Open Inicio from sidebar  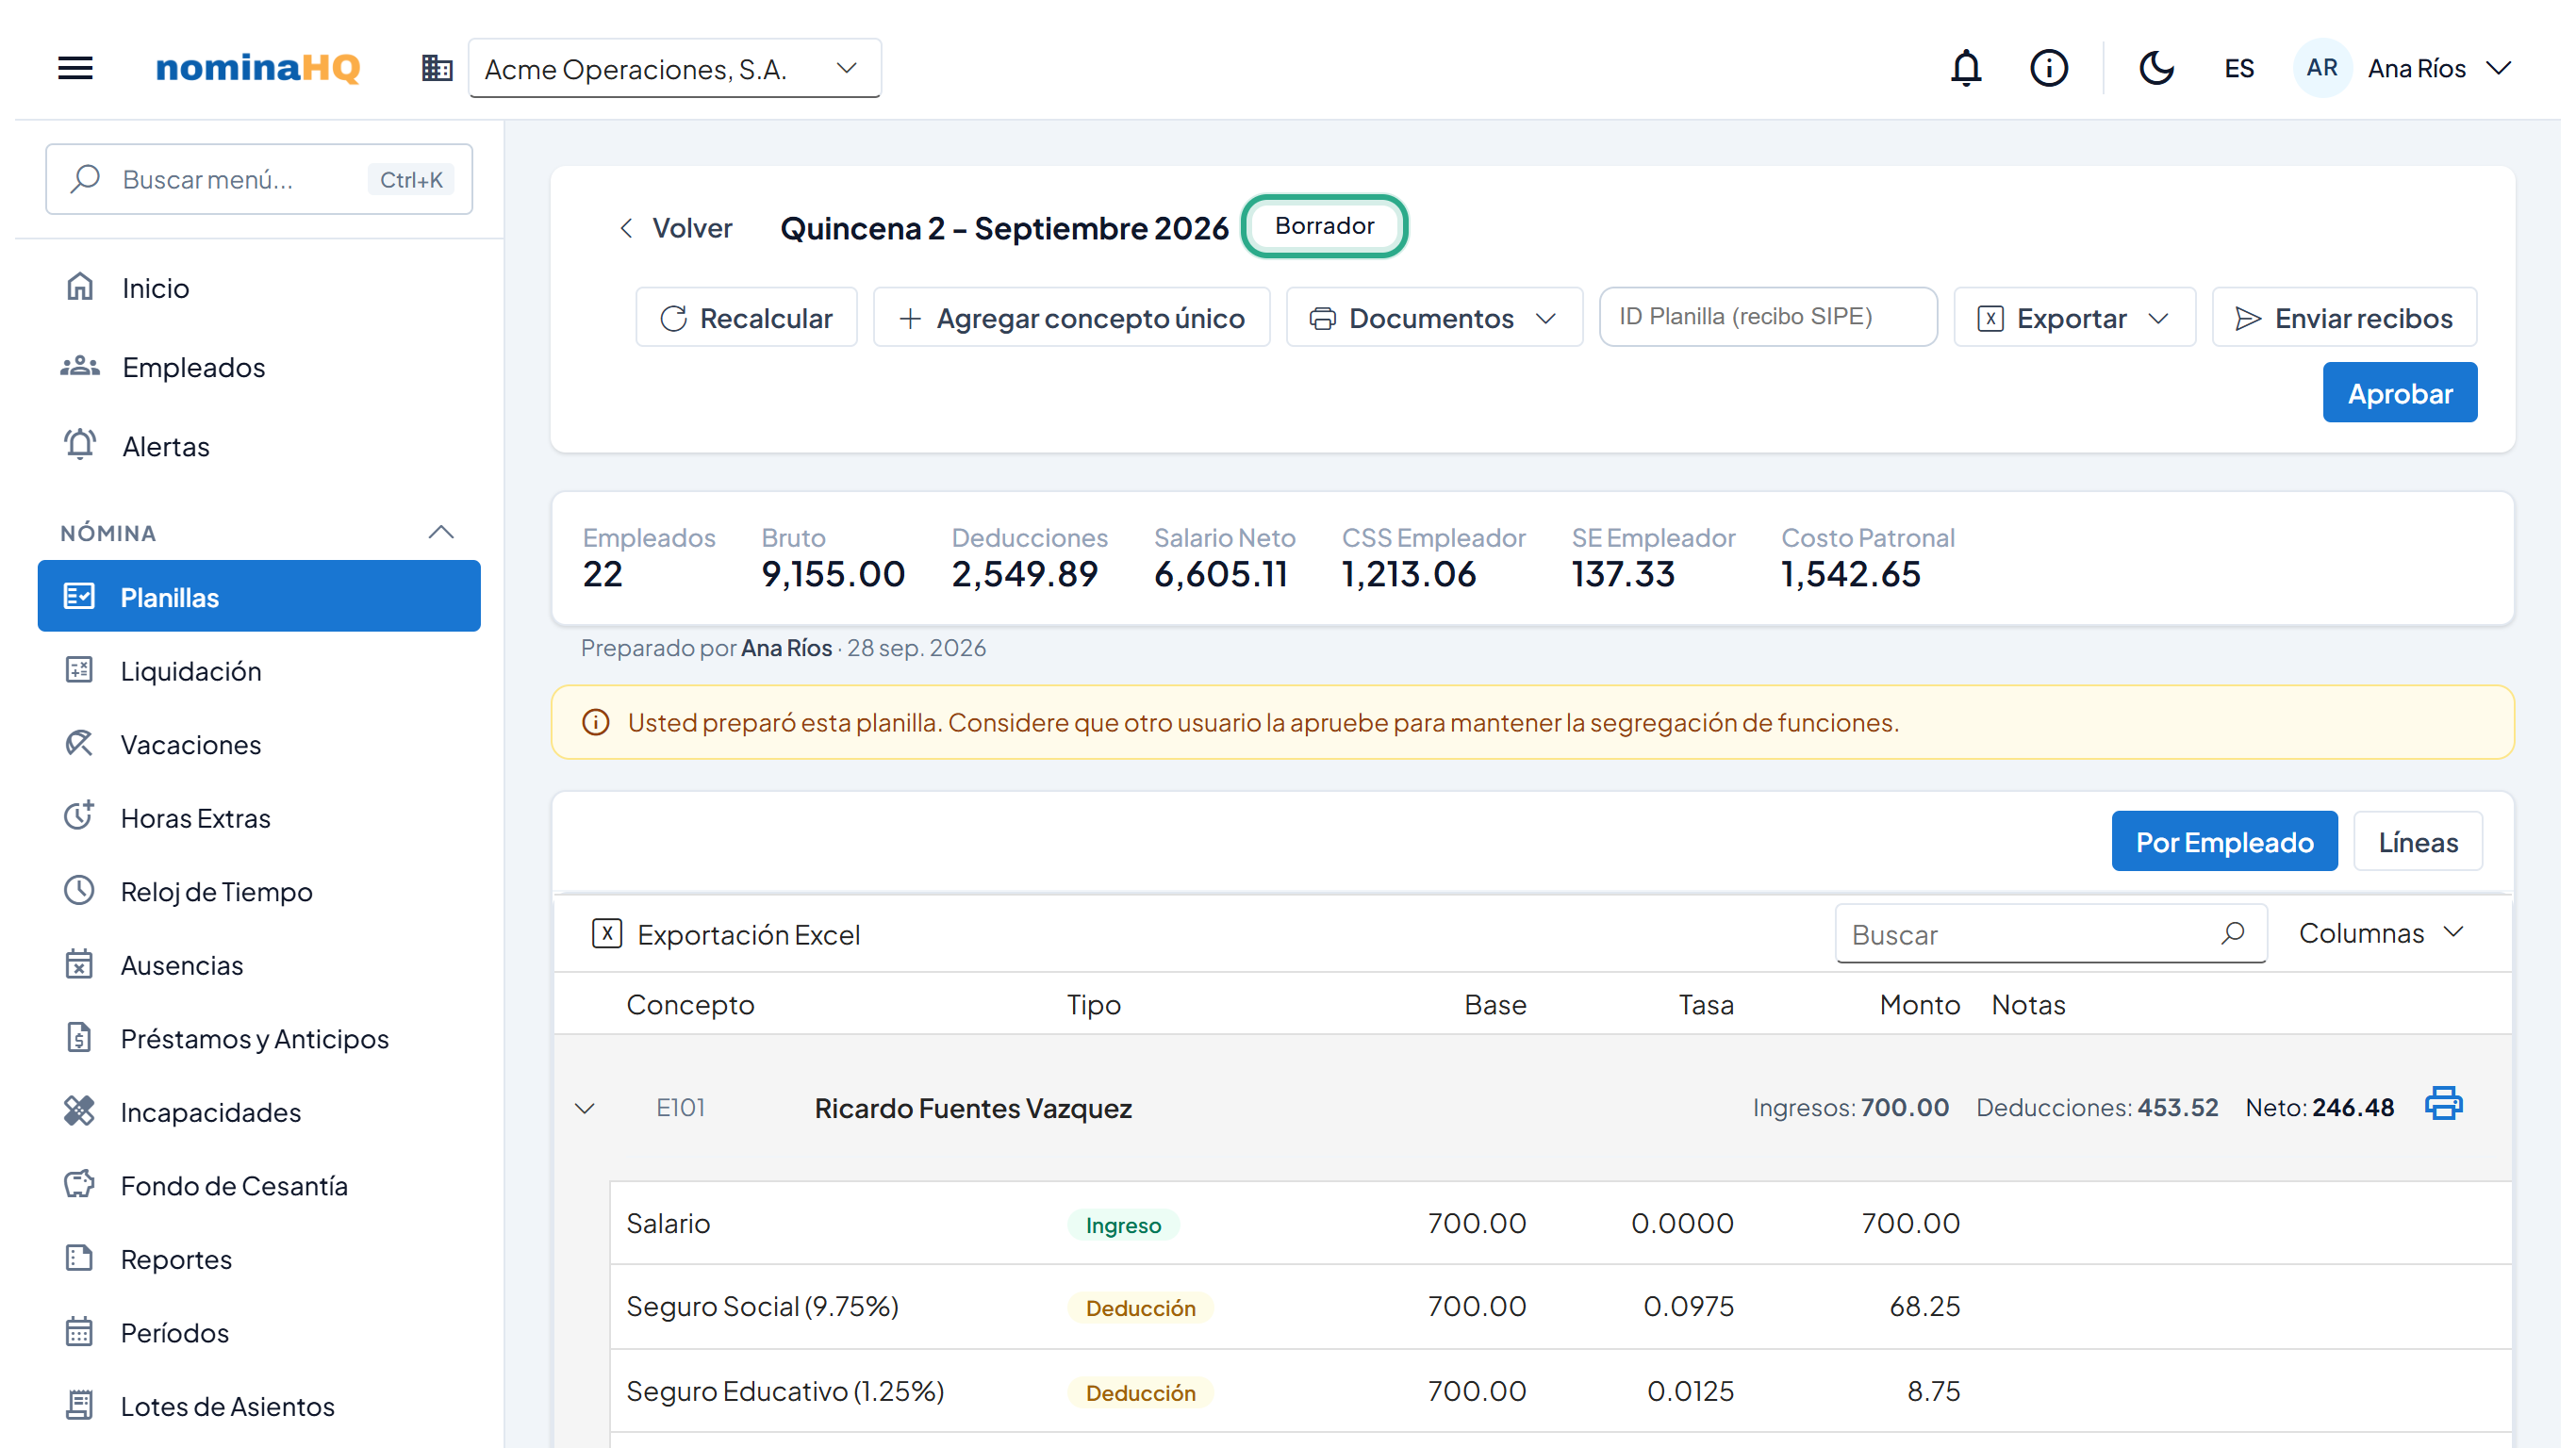[259, 288]
